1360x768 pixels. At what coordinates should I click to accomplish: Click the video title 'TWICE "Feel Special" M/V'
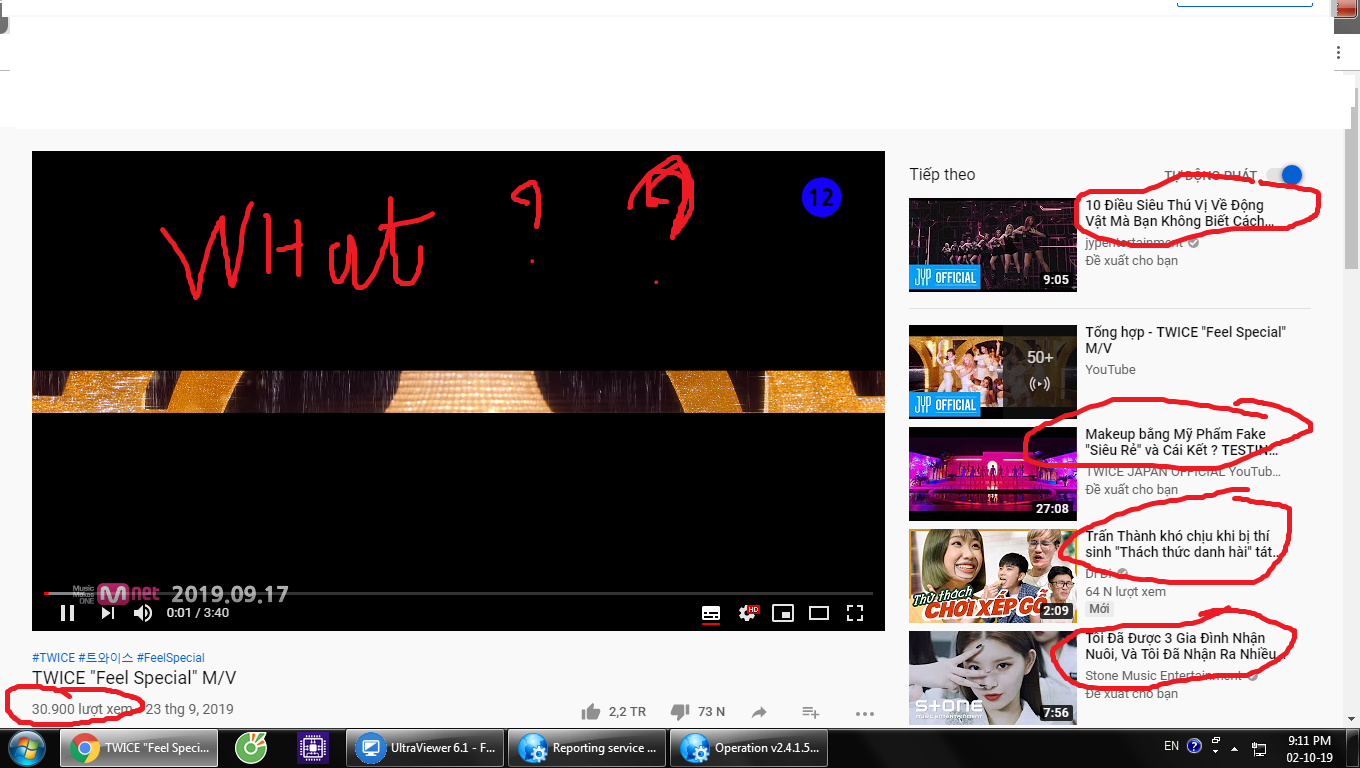pos(134,678)
